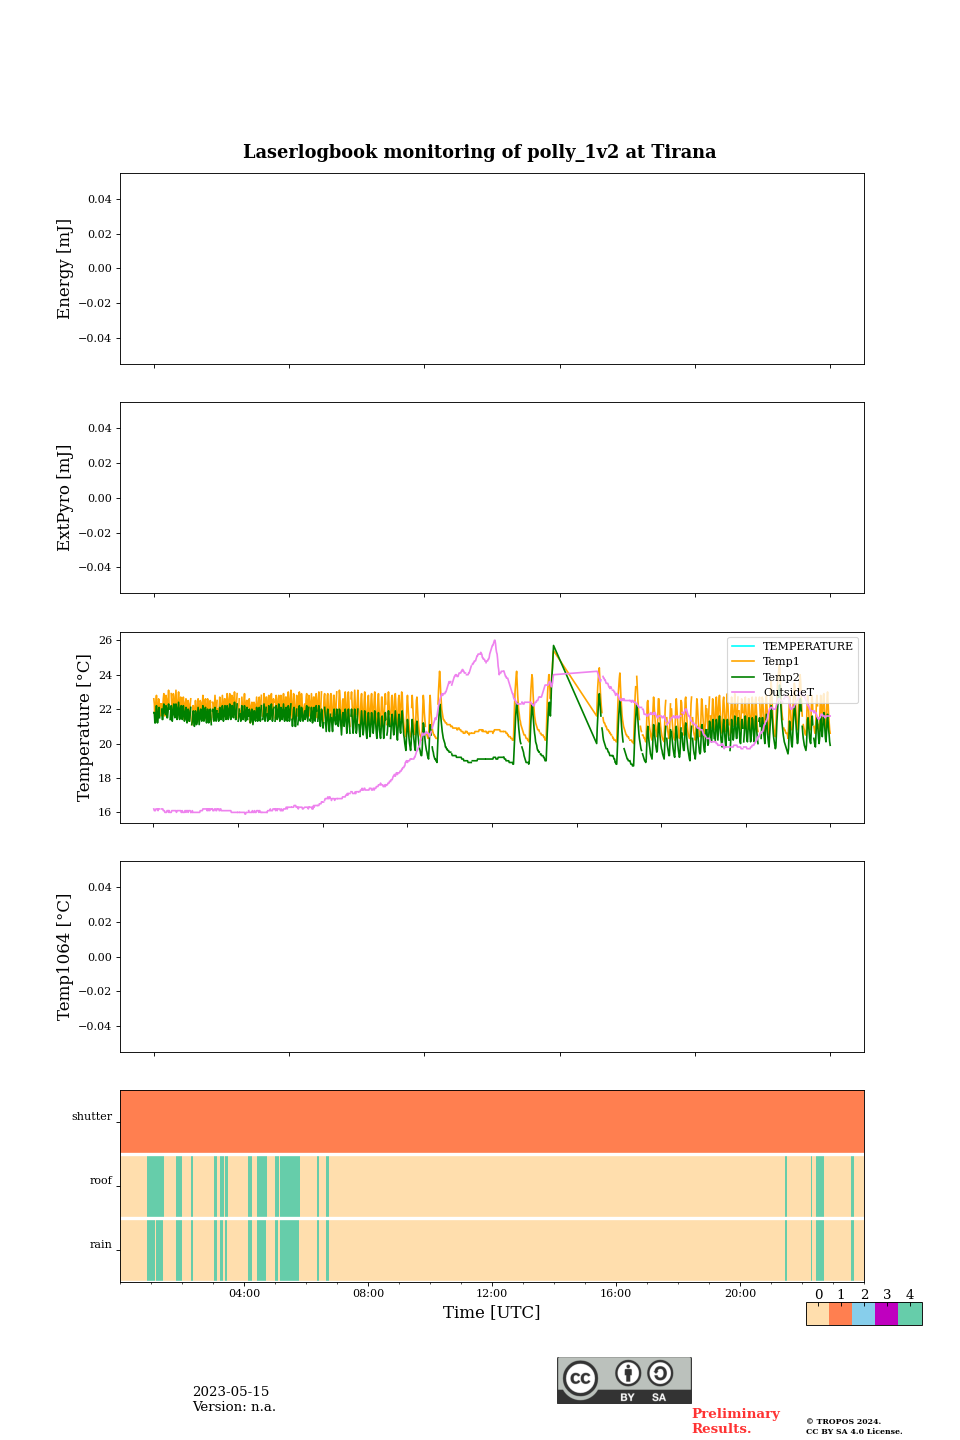The height and width of the screenshot is (1440, 960).
Task: Click the TEMPERATURE legend entry
Action: click(792, 646)
